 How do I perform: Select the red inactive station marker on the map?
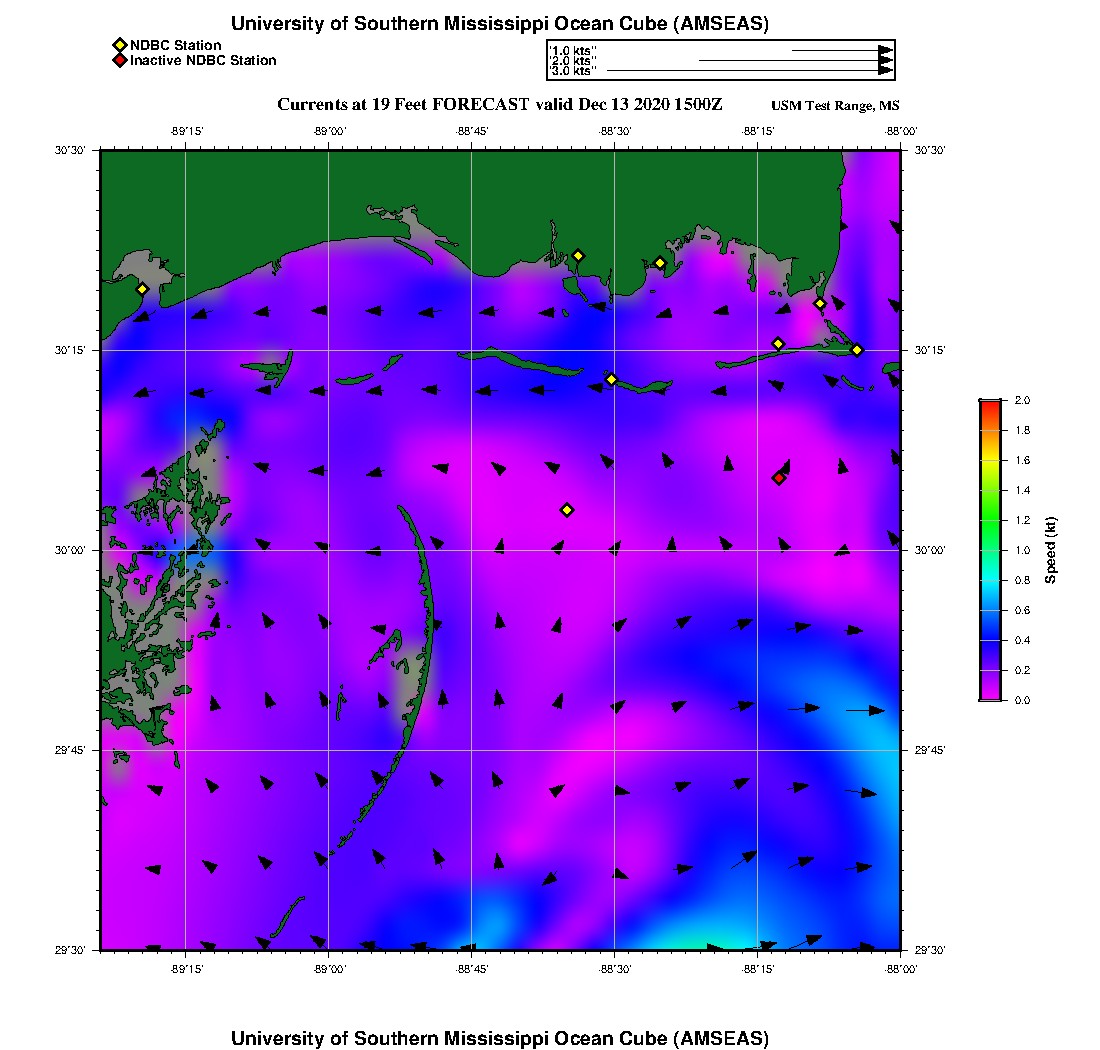click(x=779, y=478)
